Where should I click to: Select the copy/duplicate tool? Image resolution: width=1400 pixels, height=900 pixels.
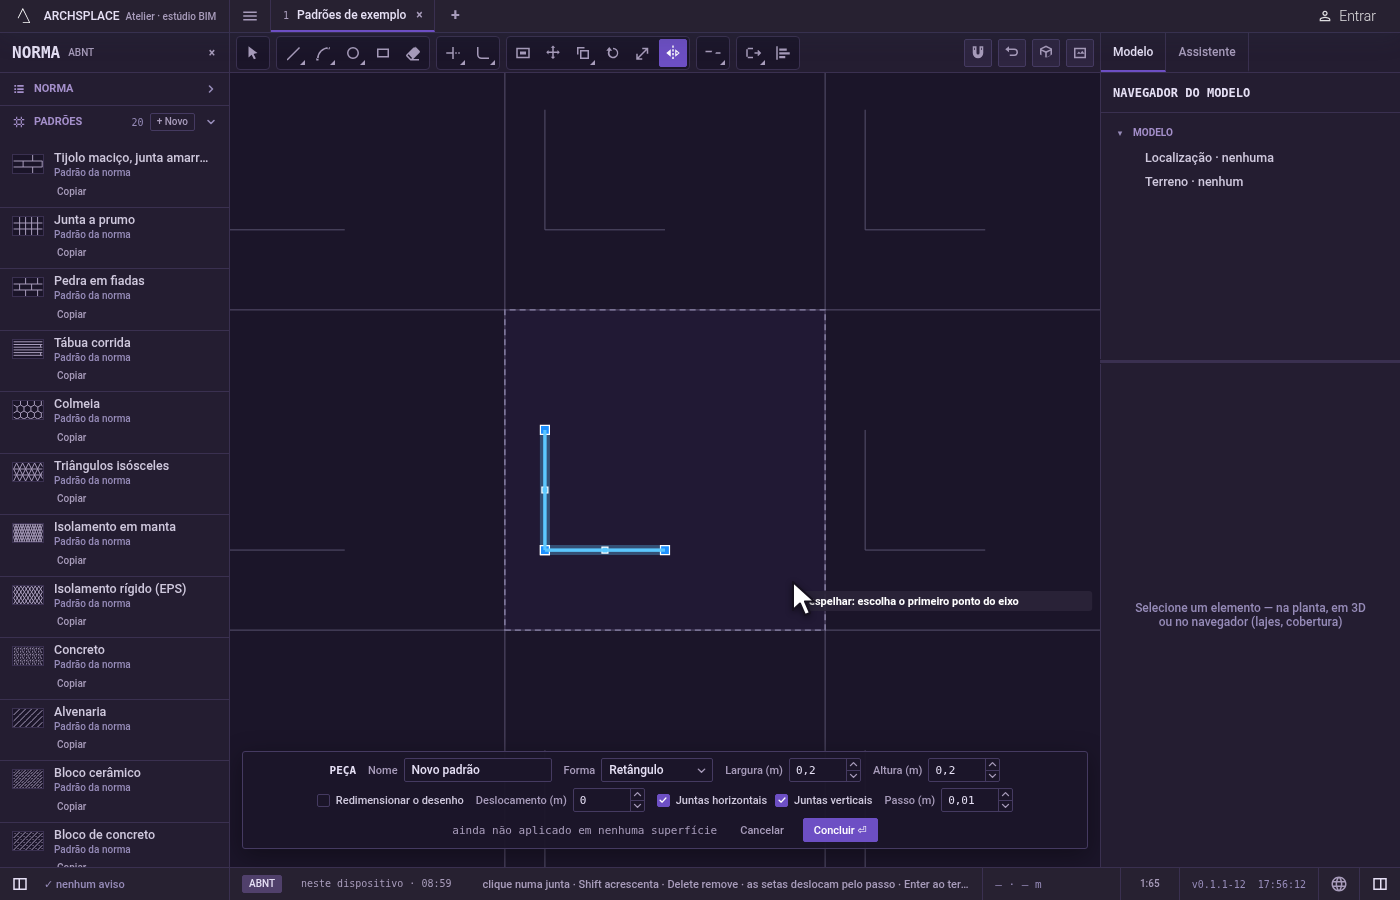583,53
